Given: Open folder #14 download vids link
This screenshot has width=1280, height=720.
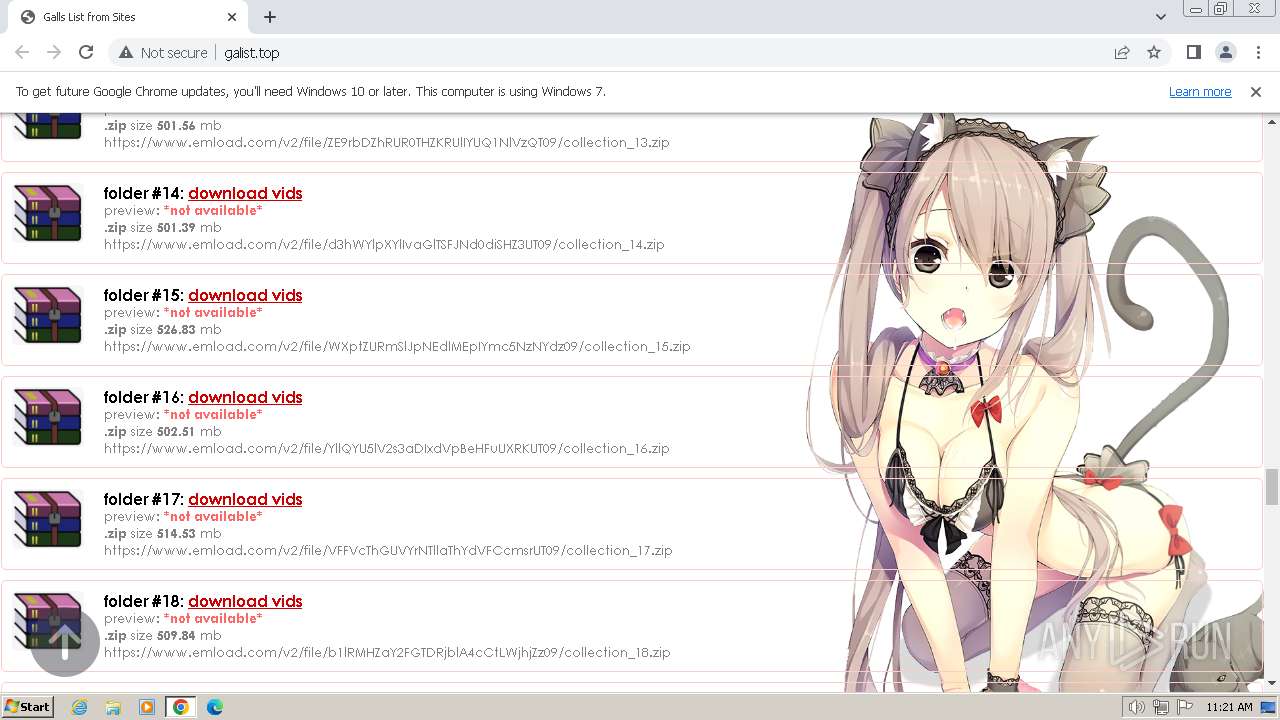Looking at the screenshot, I should (245, 193).
